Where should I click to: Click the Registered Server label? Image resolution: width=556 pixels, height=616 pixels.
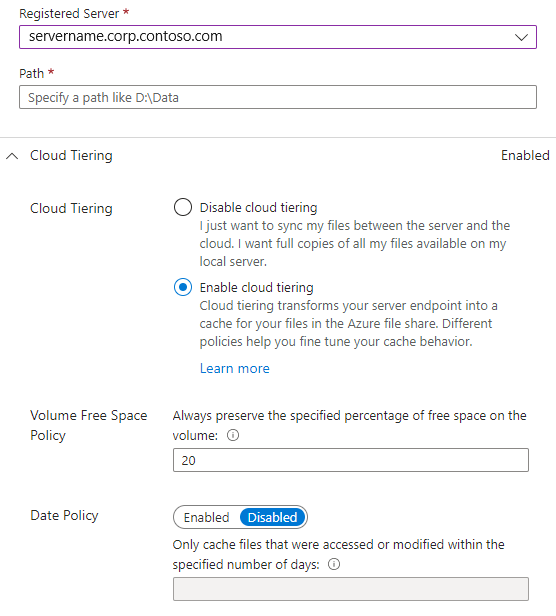(69, 14)
